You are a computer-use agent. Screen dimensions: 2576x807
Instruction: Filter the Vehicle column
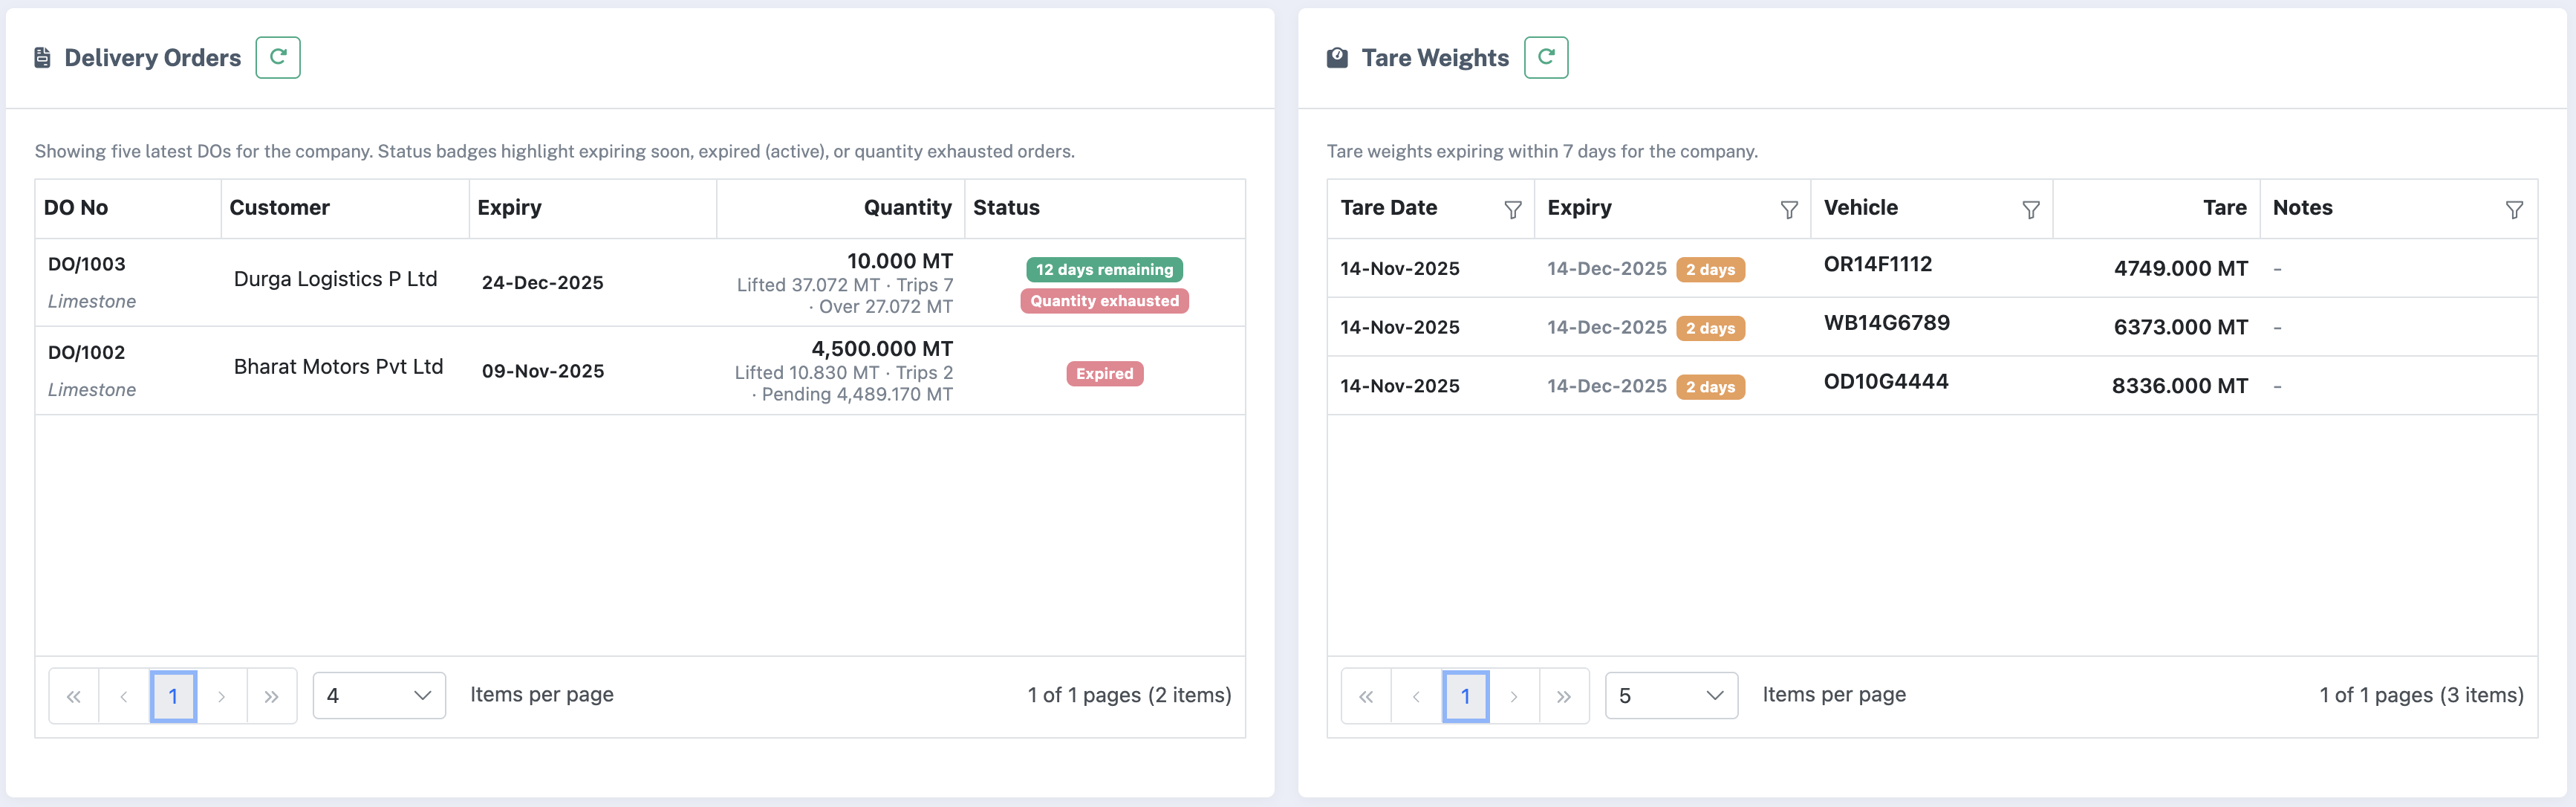2031,209
